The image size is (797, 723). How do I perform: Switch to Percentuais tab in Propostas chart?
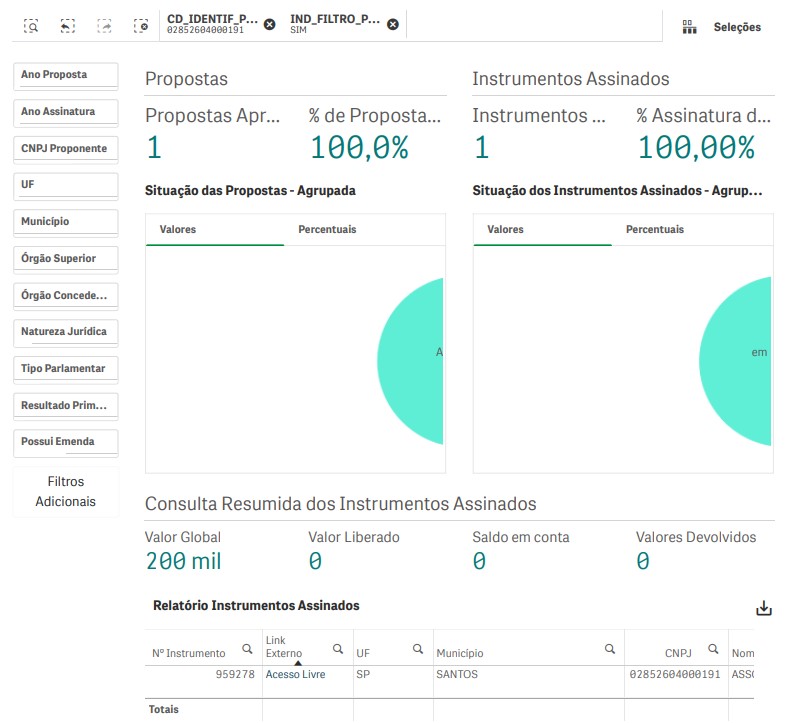tap(327, 229)
